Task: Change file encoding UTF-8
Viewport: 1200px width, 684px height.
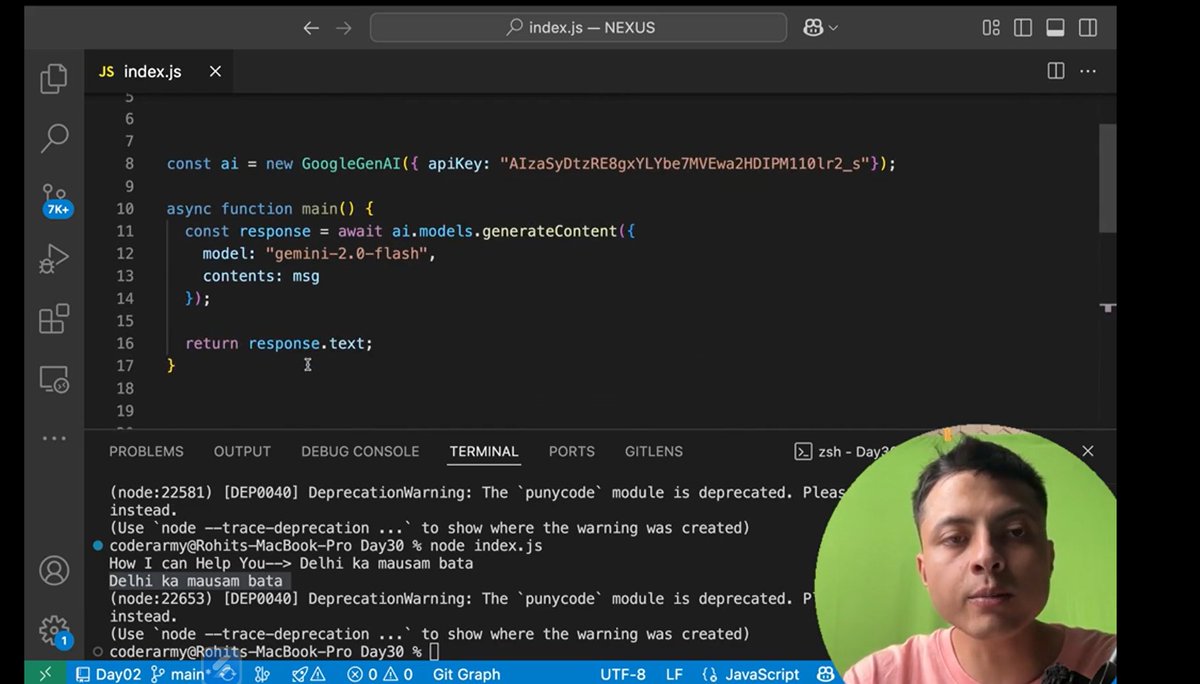Action: click(623, 674)
